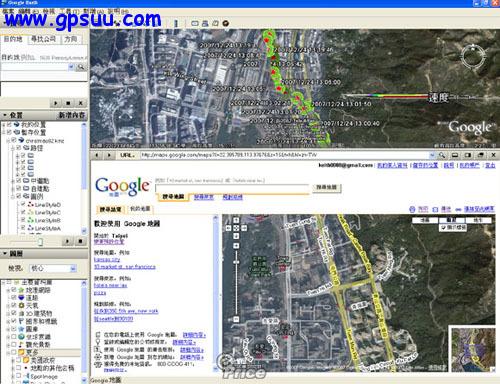Viewport: 500px width, 384px height.
Task: Click the round black icon in top toolbar
Action: pyautogui.click(x=226, y=23)
